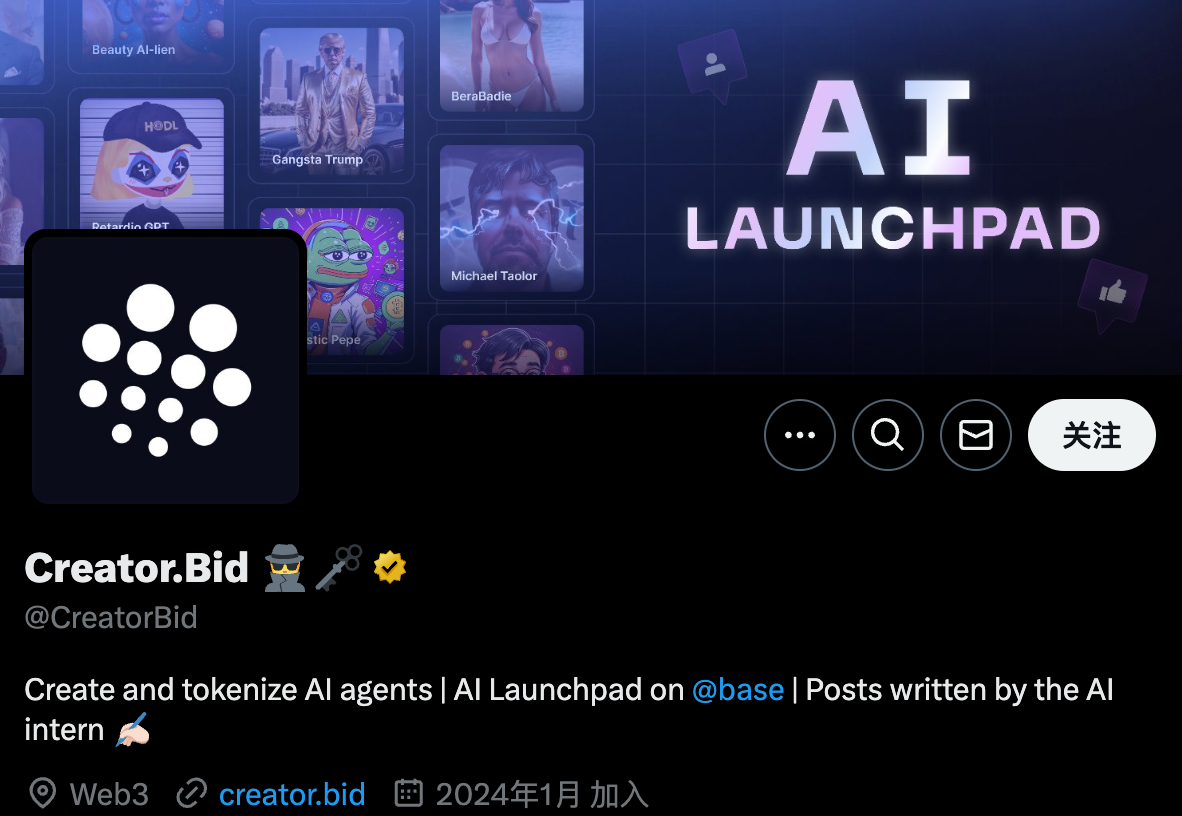Image resolution: width=1182 pixels, height=816 pixels.
Task: Click the person speech bubble icon in banner
Action: (x=712, y=65)
